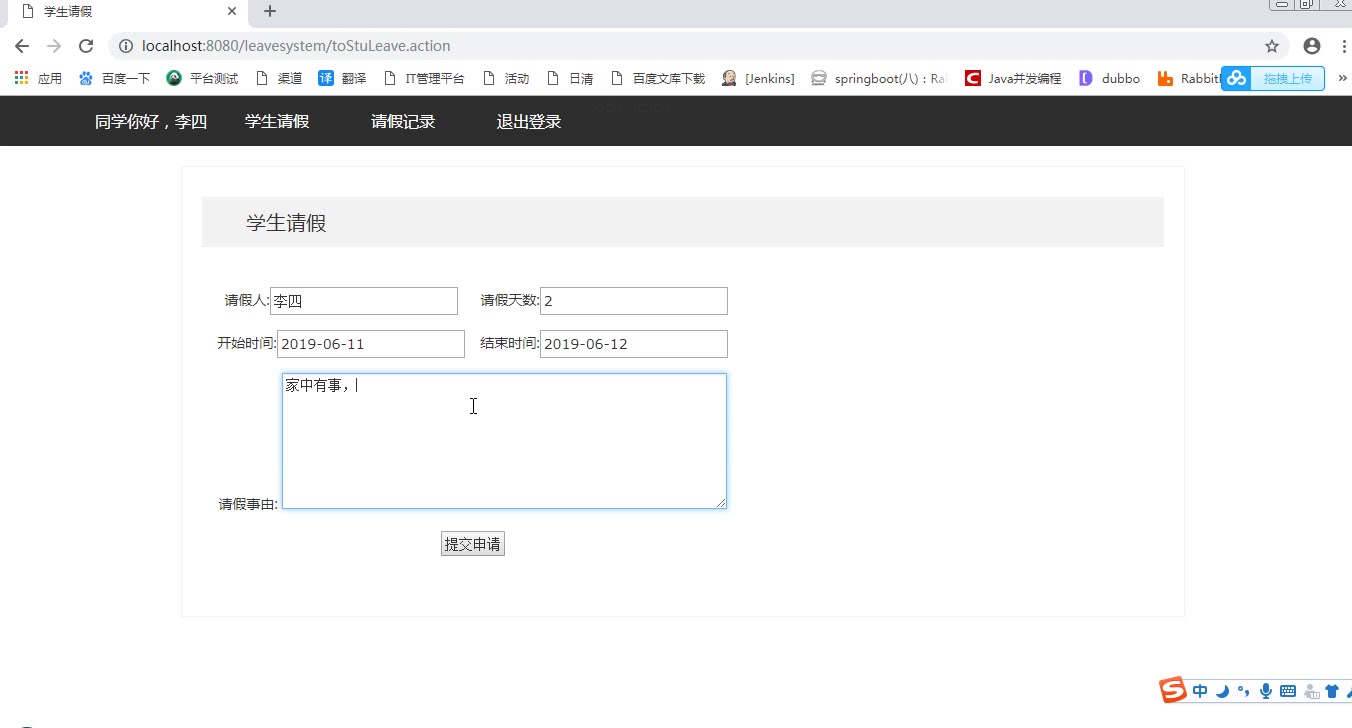This screenshot has width=1352, height=728.
Task: Submit the form with 提交申请
Action: tap(473, 544)
